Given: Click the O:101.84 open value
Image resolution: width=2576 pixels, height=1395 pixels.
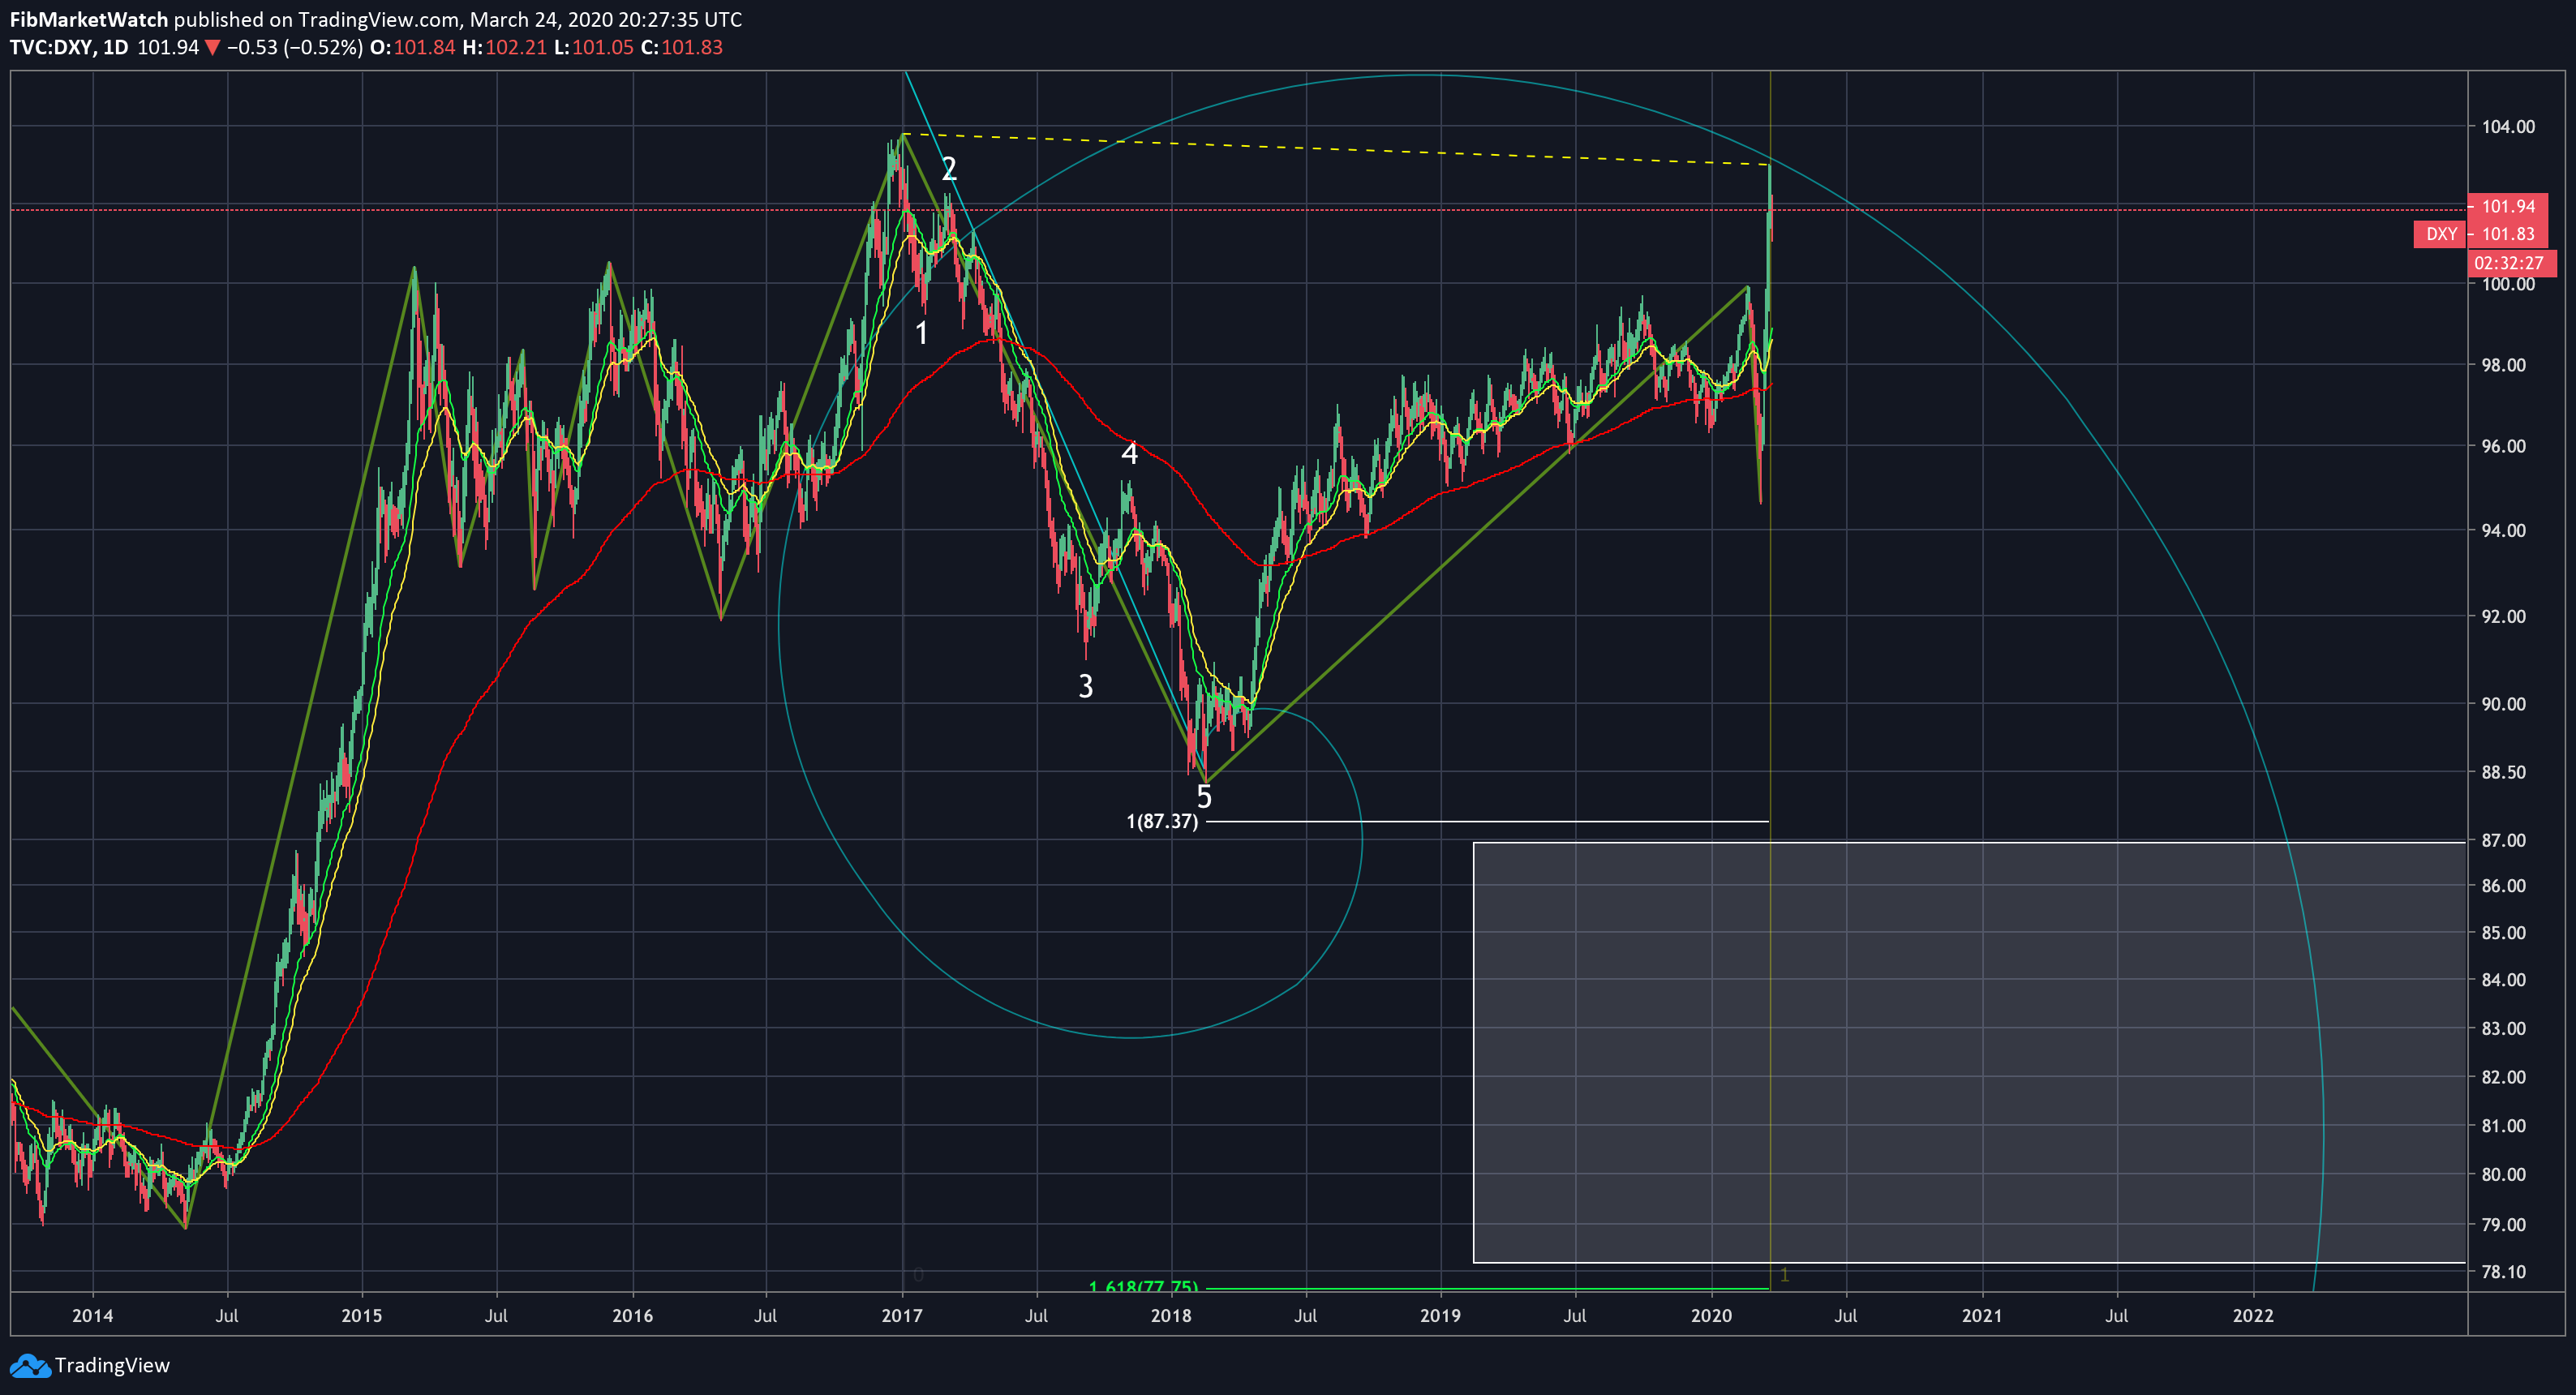Looking at the screenshot, I should 412,47.
